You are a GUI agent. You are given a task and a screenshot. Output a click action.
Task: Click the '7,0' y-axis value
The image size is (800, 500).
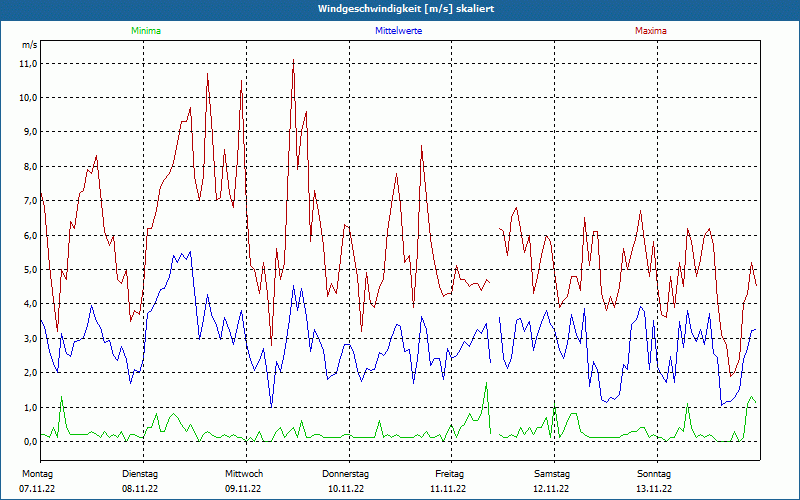pyautogui.click(x=29, y=201)
